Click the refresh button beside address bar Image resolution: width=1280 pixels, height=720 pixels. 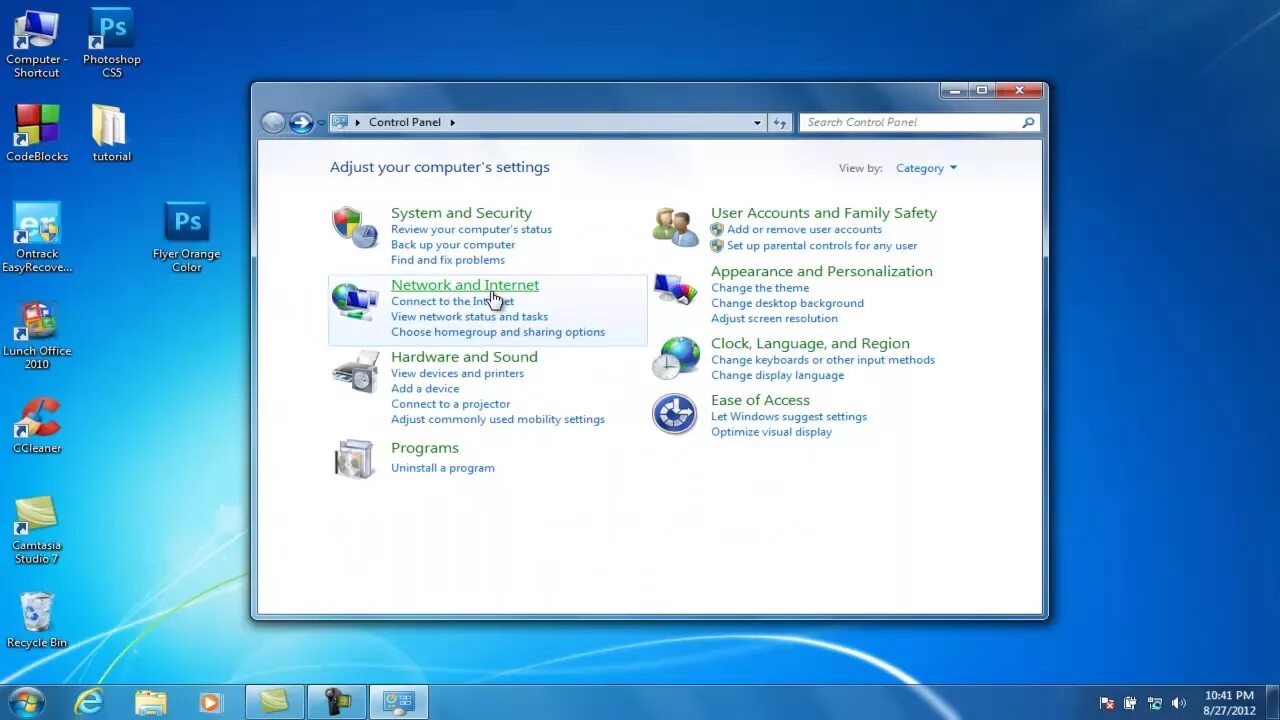tap(780, 122)
